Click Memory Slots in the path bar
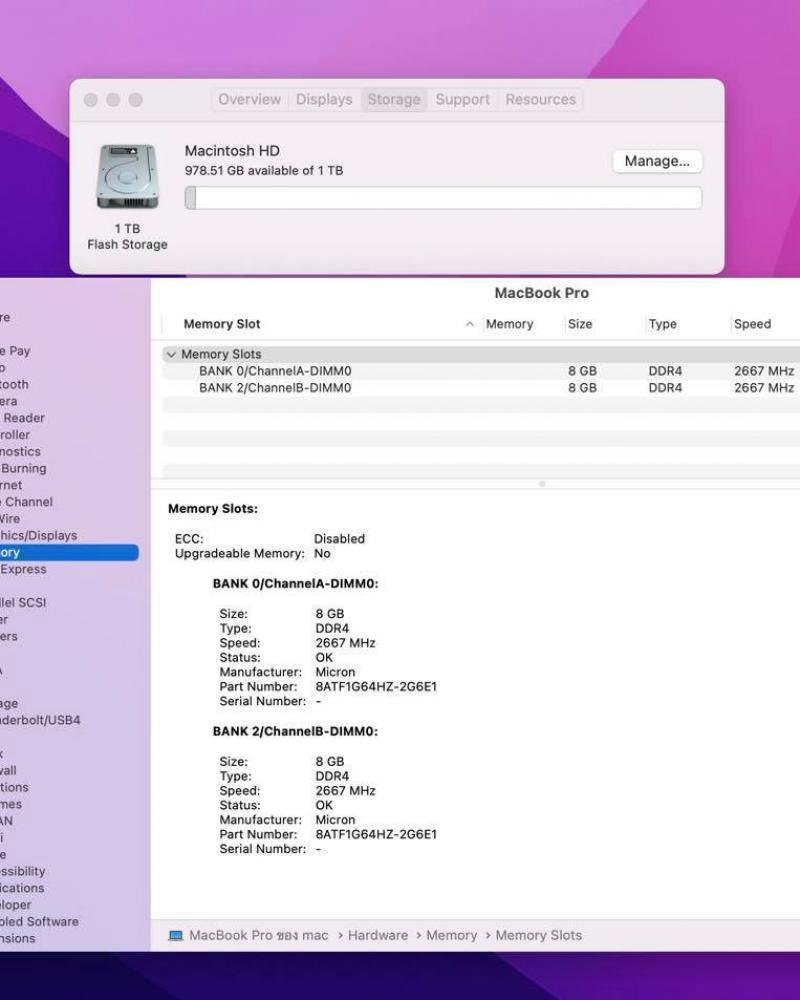 click(x=538, y=935)
